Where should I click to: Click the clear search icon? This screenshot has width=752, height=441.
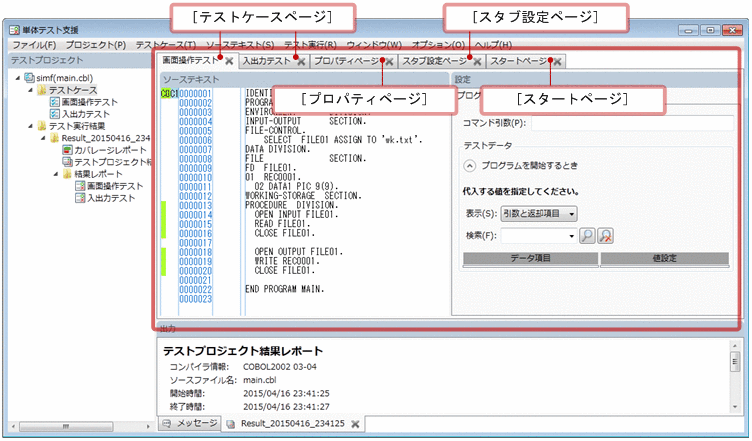(x=606, y=236)
